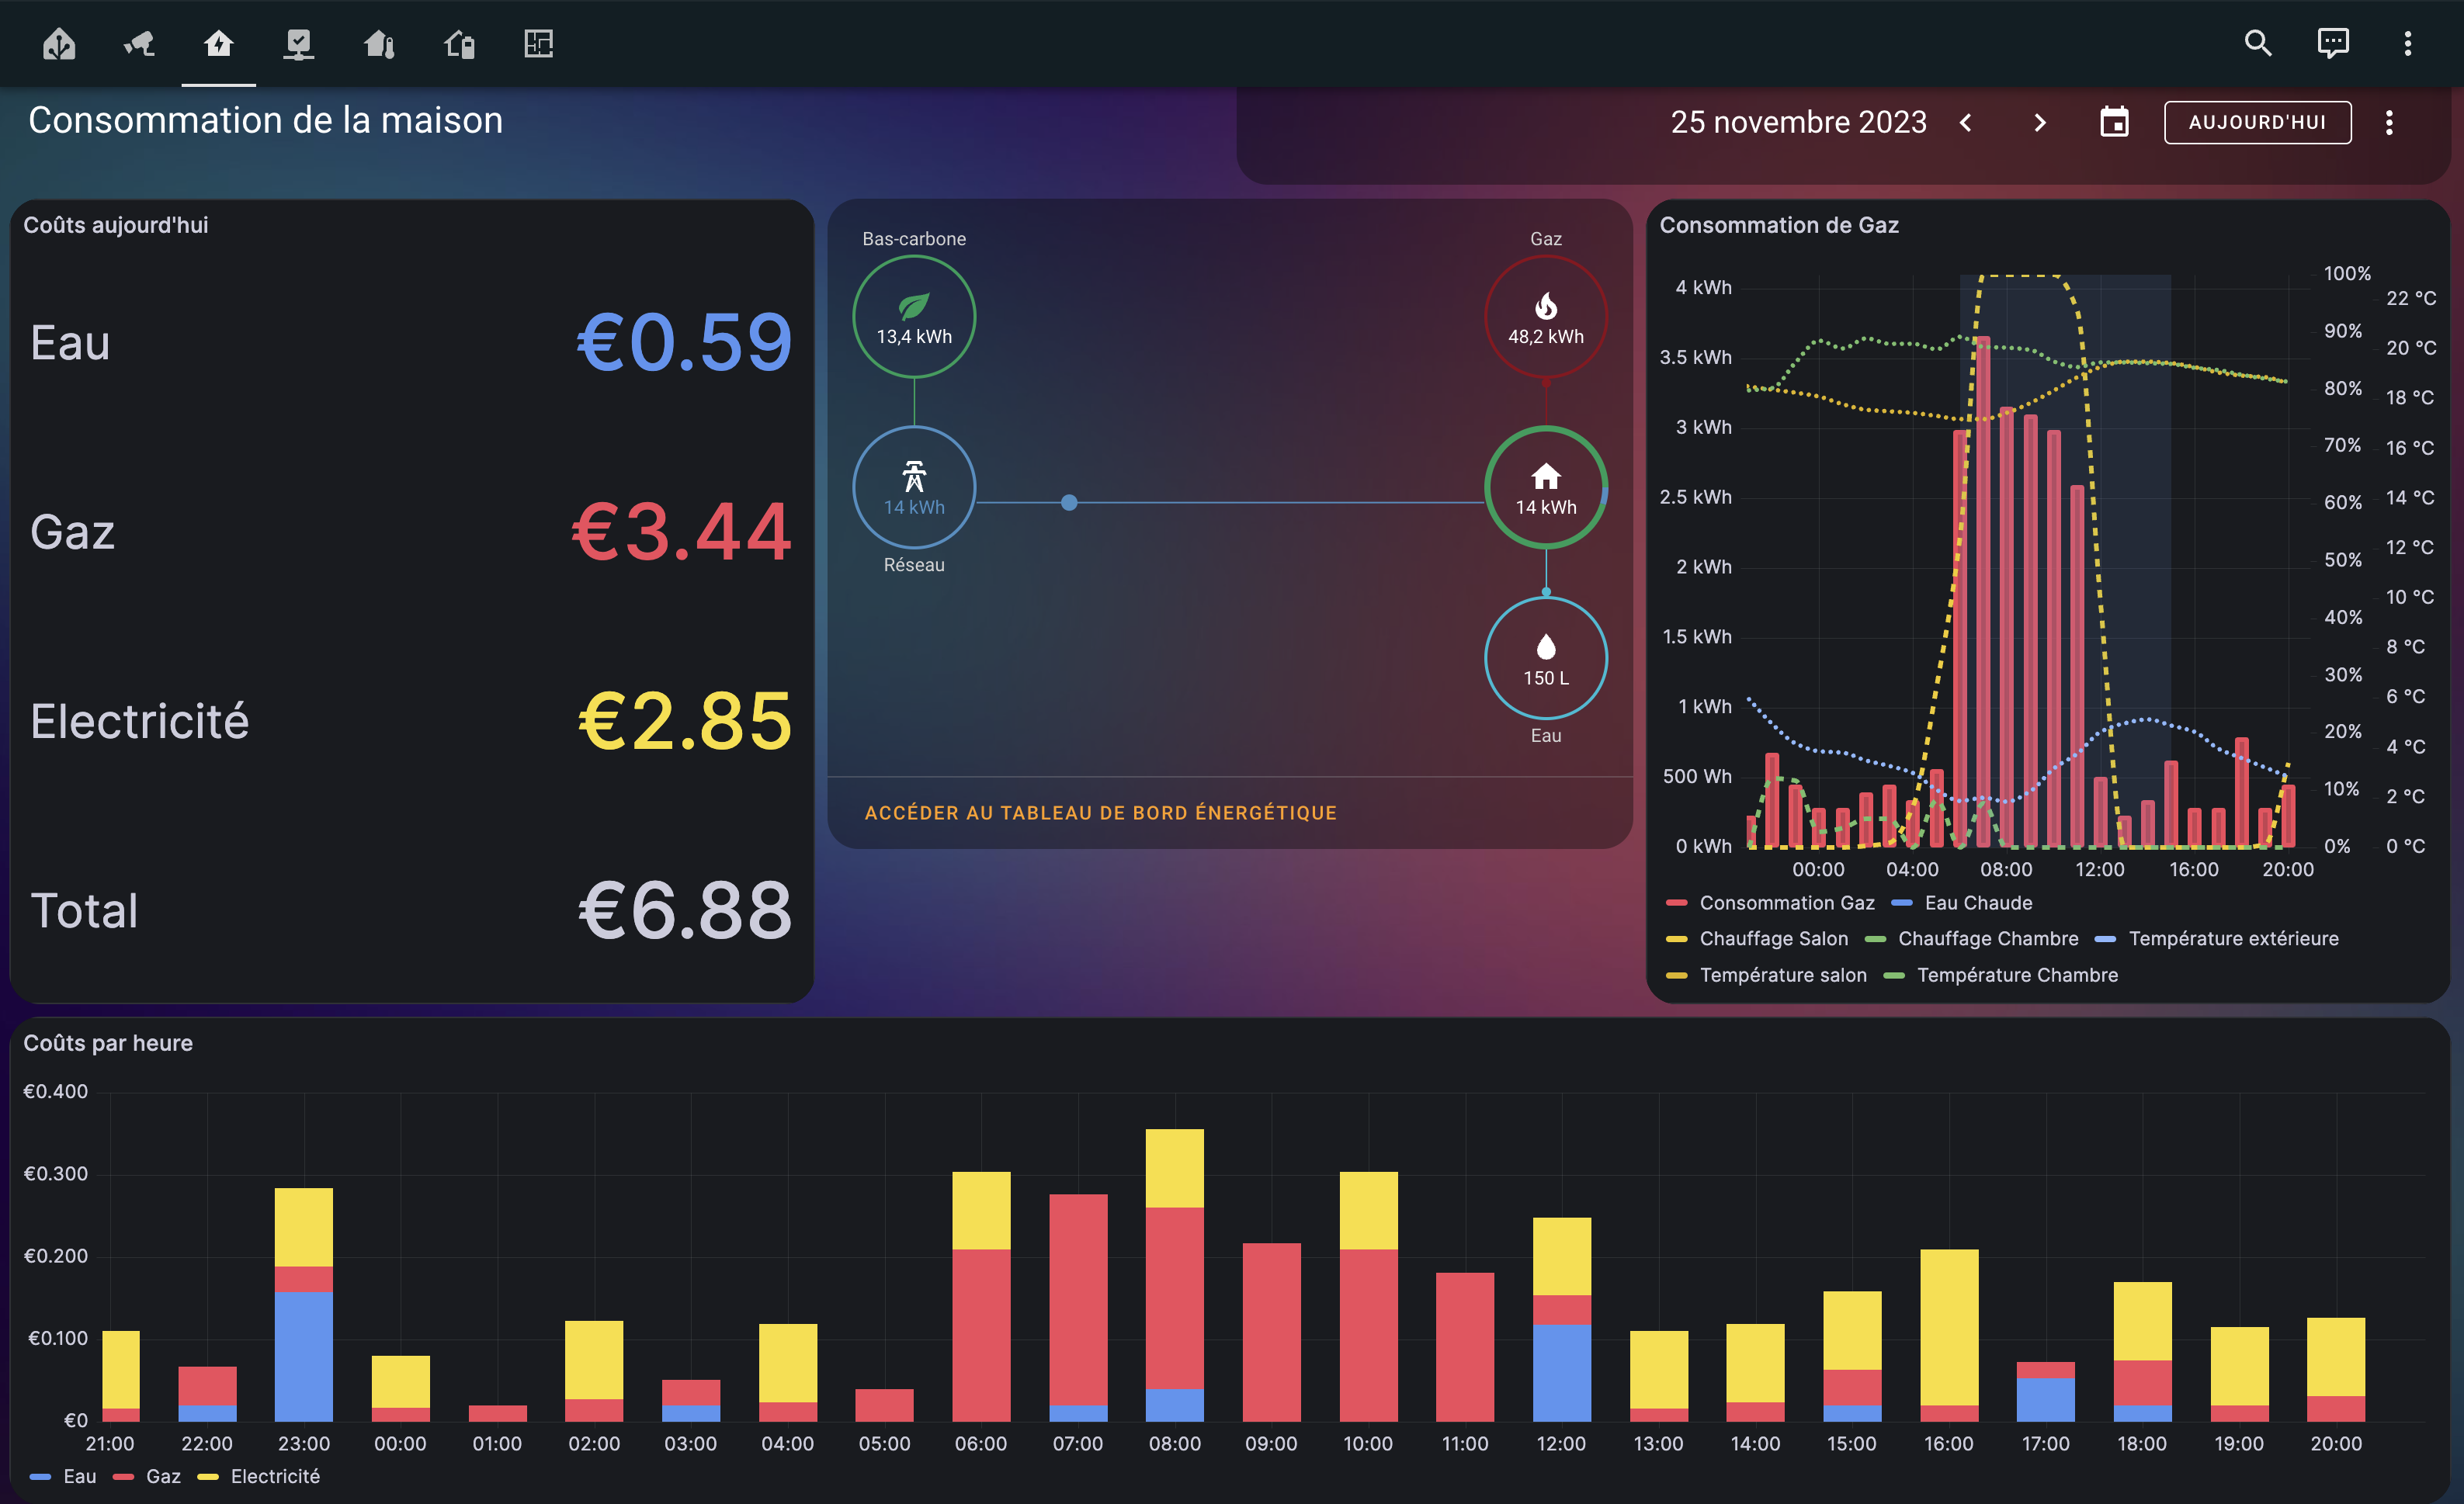Open the home battery view icon
Screen dimensions: 2464x1504
pos(459,43)
